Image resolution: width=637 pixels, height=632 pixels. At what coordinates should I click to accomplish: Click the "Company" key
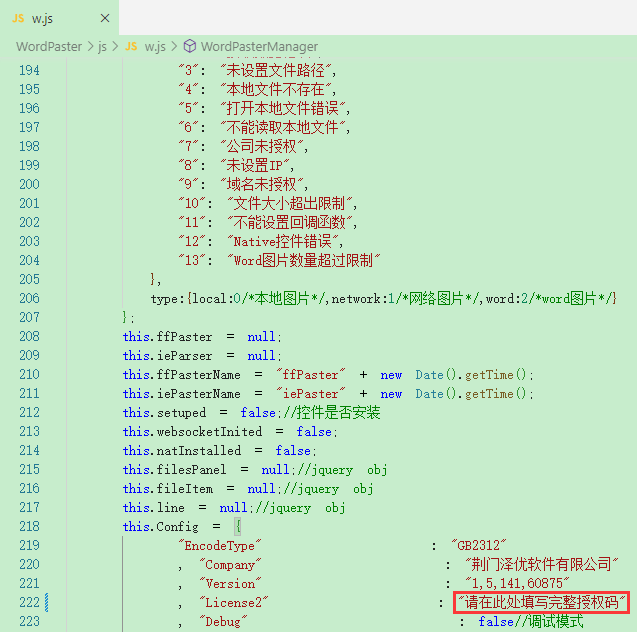(230, 565)
